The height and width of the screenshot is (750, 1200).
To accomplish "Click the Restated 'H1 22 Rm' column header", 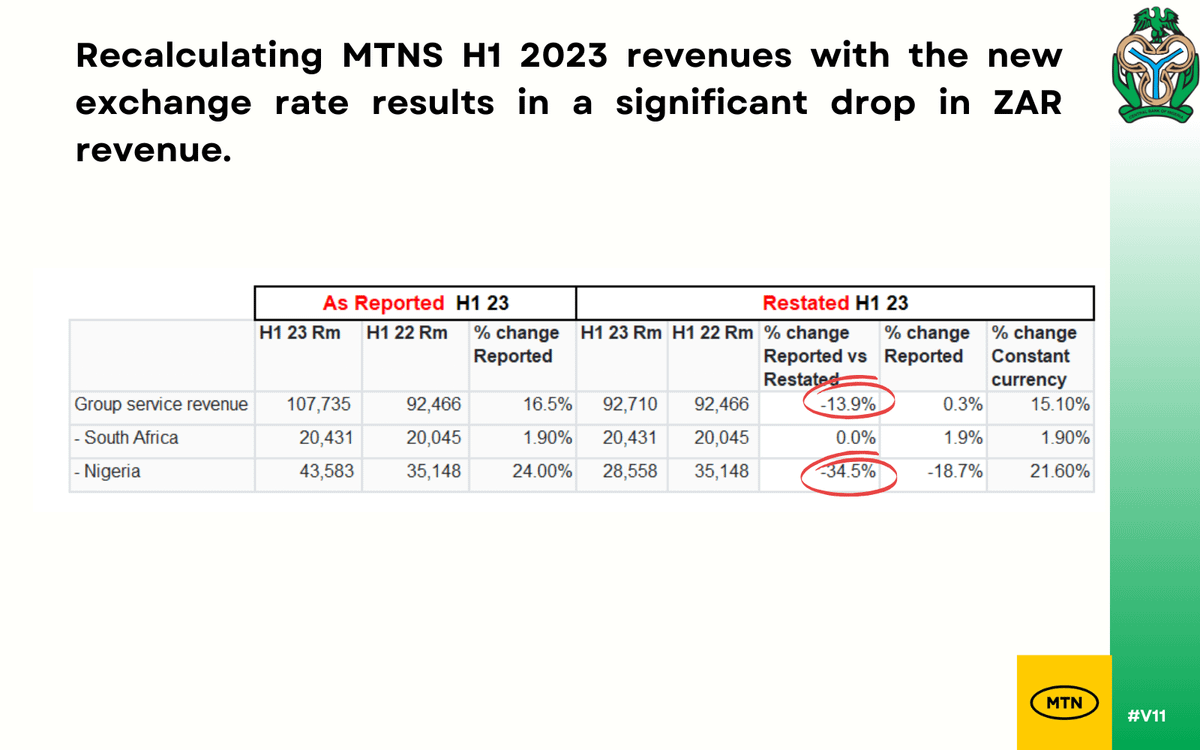I will point(713,355).
